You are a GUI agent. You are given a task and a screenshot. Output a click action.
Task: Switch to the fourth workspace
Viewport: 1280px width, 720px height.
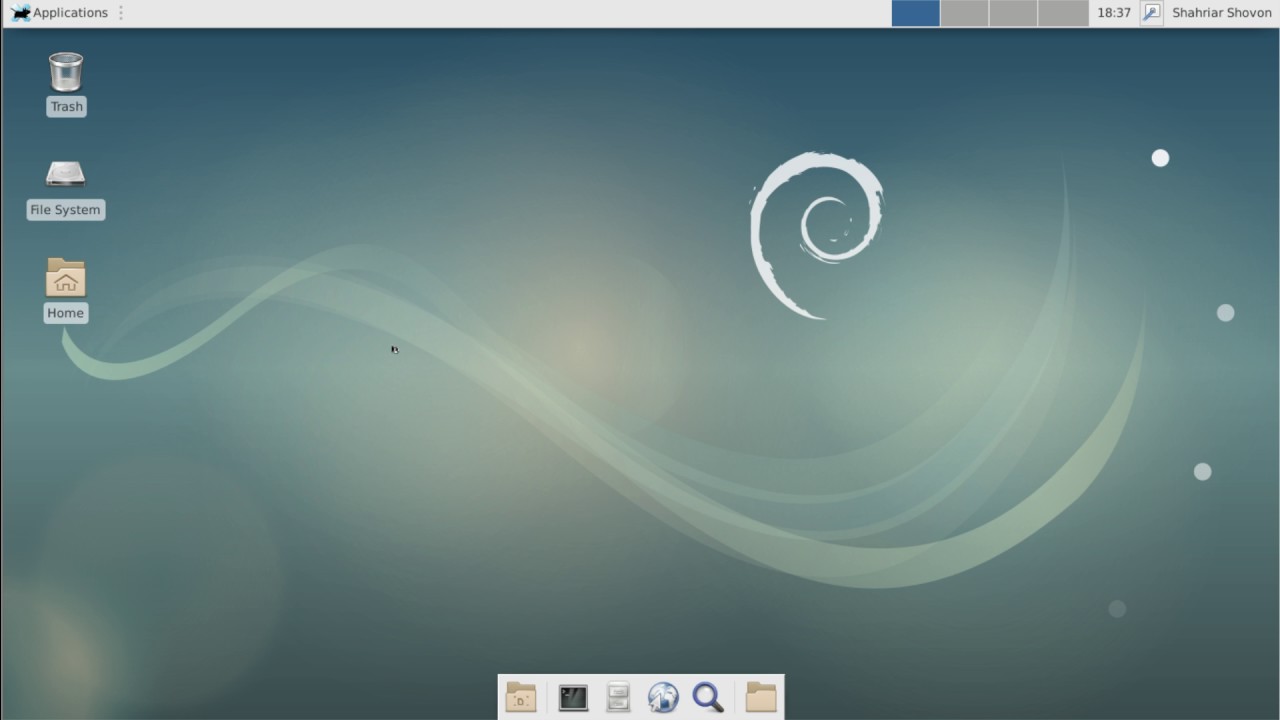coord(1062,13)
